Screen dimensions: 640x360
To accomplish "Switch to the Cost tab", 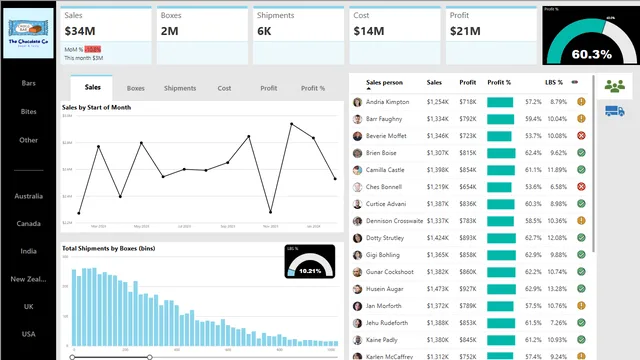I will pyautogui.click(x=224, y=88).
